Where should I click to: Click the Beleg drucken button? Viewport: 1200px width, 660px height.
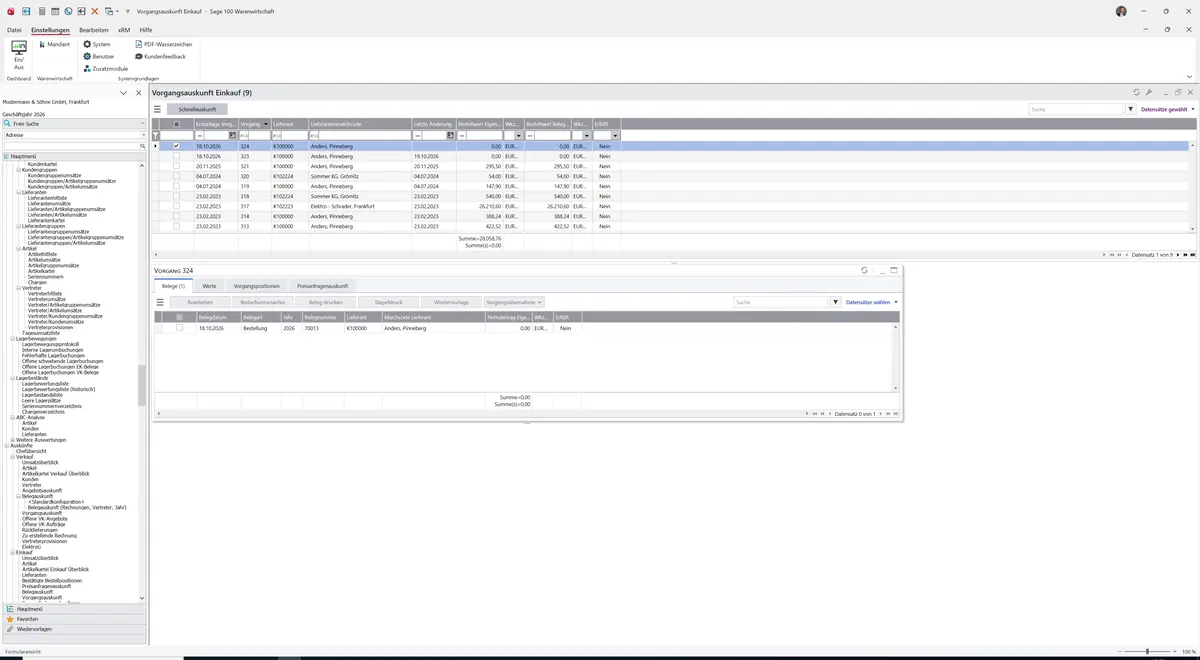point(325,302)
